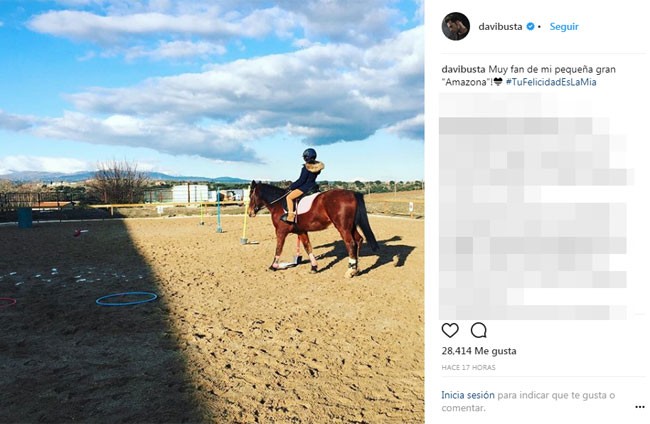Click the yellow pole in the riding arena
This screenshot has height=424, width=650.
(245, 219)
